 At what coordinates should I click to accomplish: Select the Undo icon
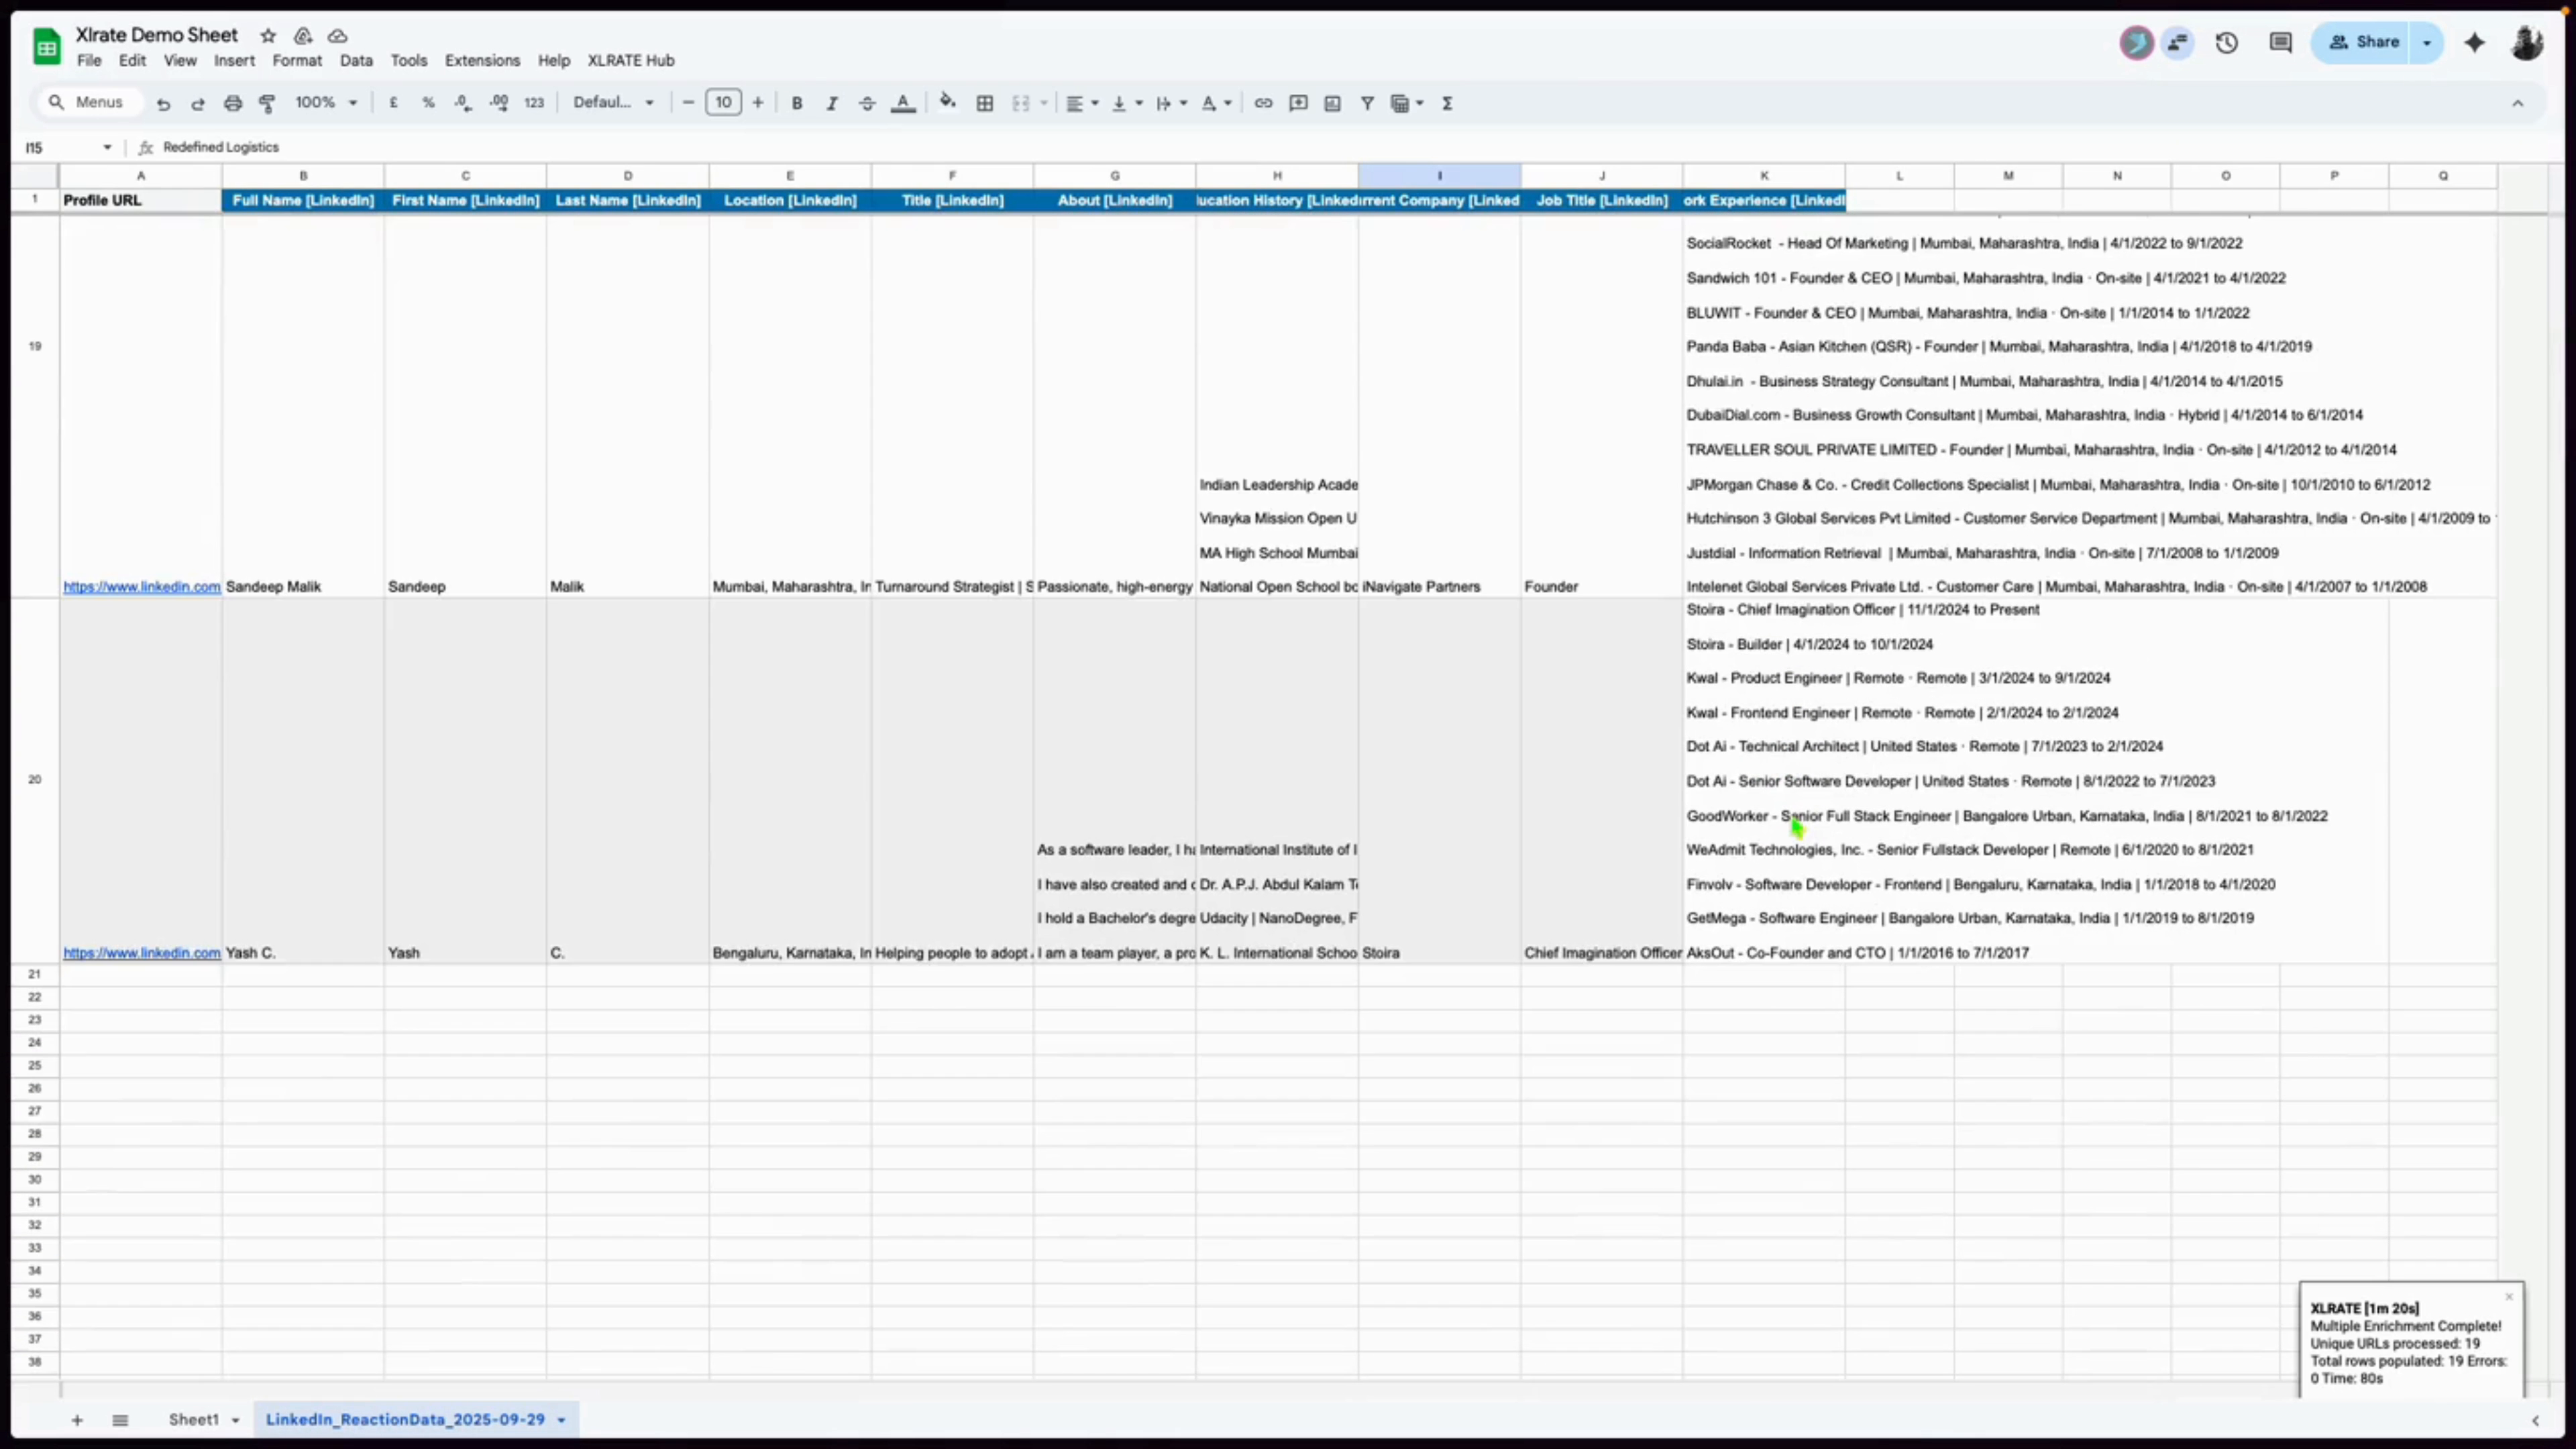point(164,102)
